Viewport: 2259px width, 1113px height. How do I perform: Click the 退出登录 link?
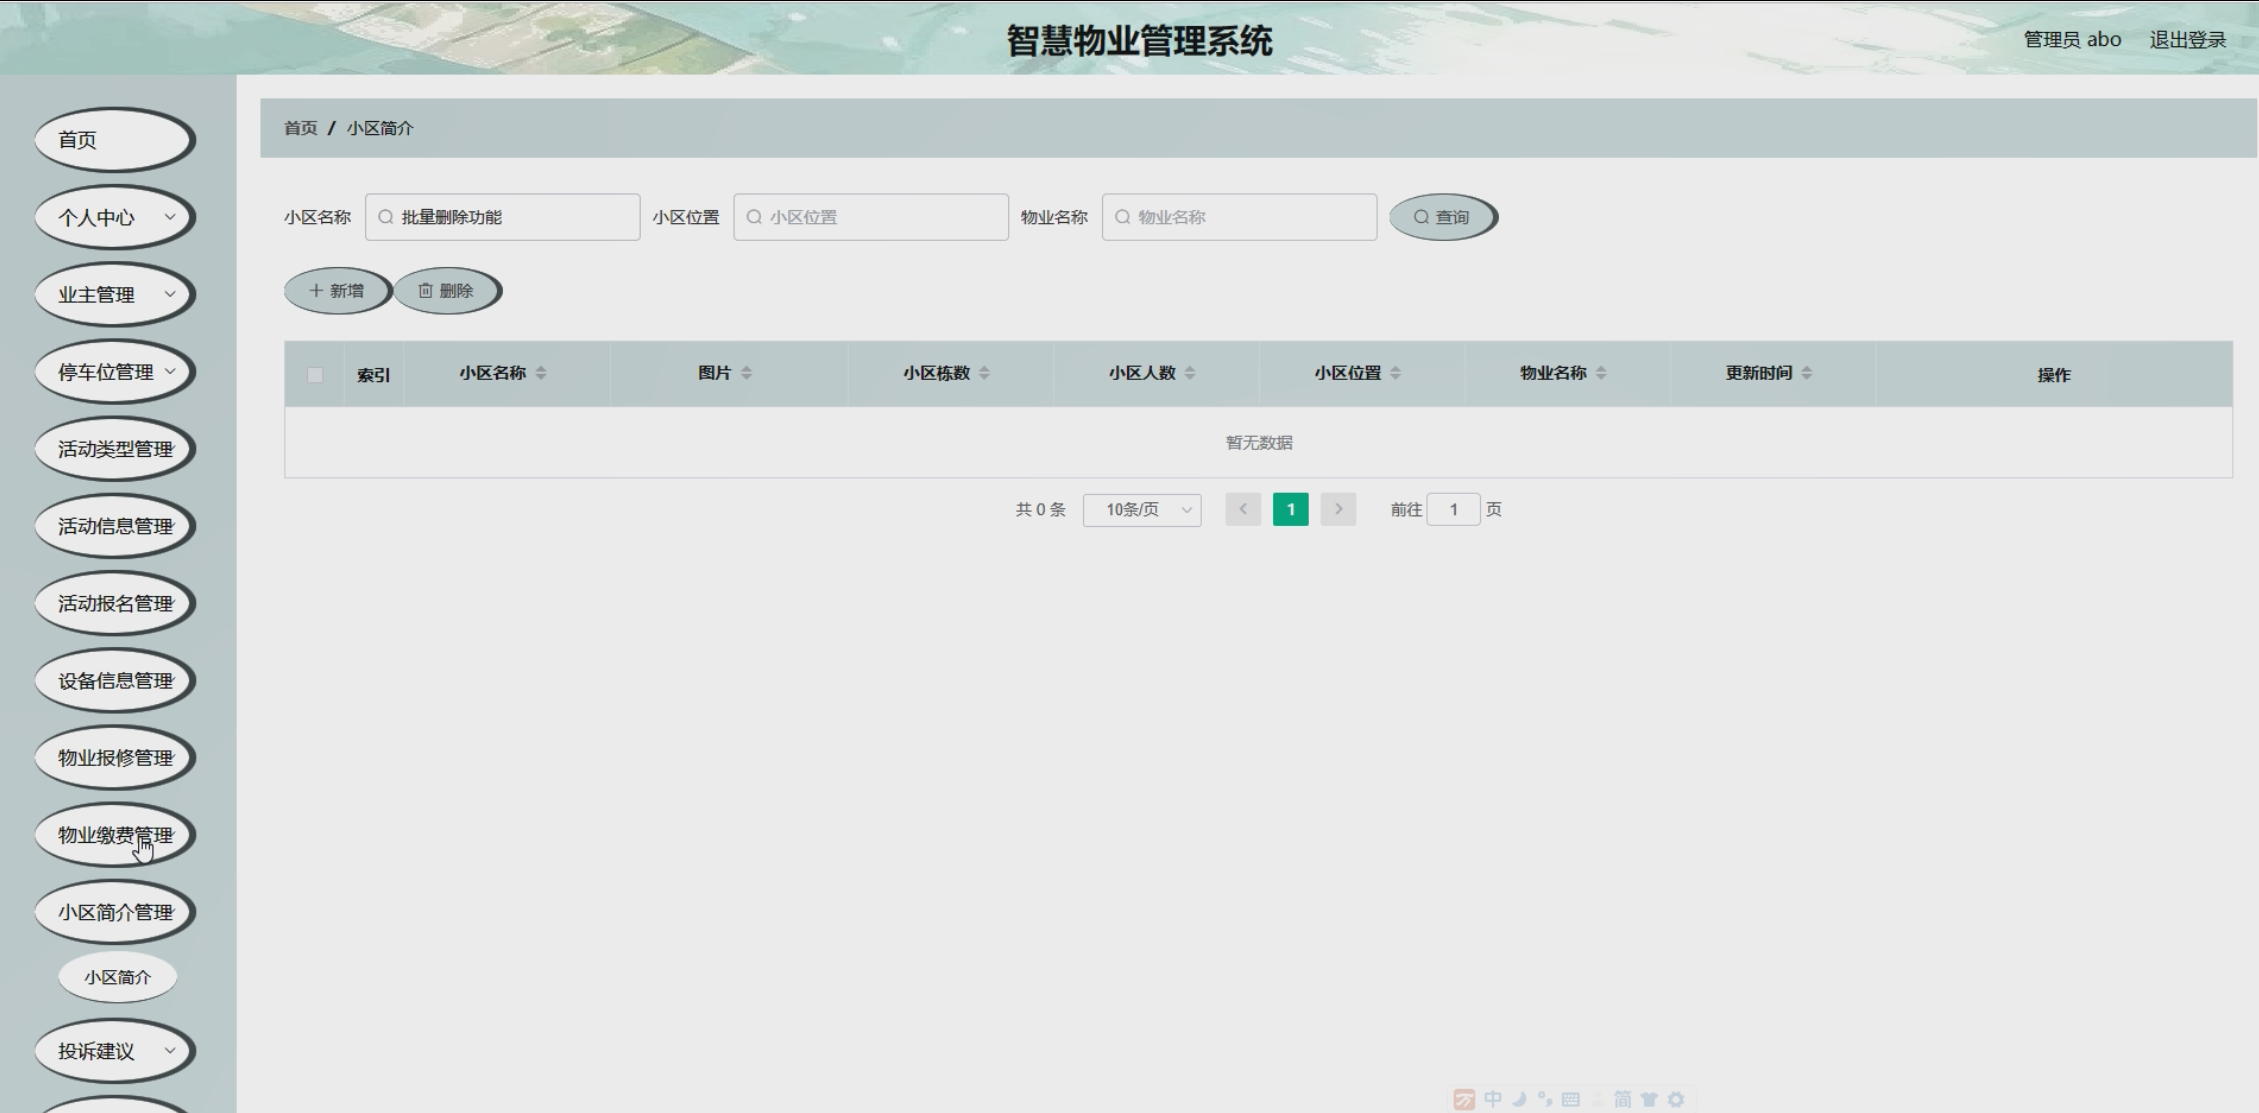tap(2187, 40)
